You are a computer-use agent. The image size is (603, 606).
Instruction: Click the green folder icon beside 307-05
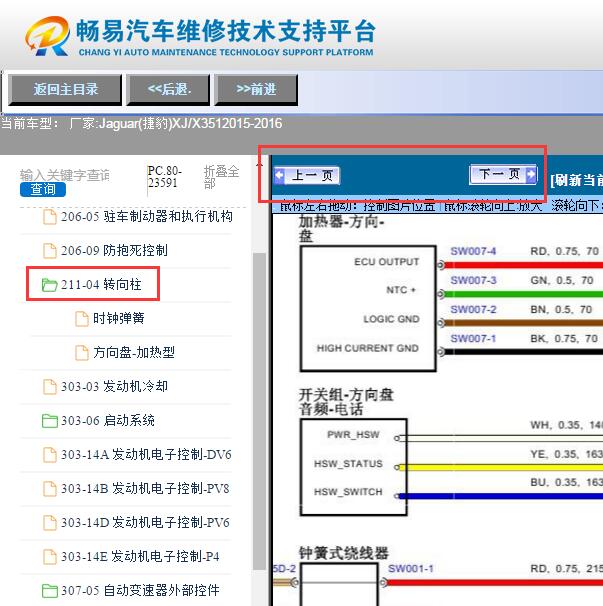[49, 591]
